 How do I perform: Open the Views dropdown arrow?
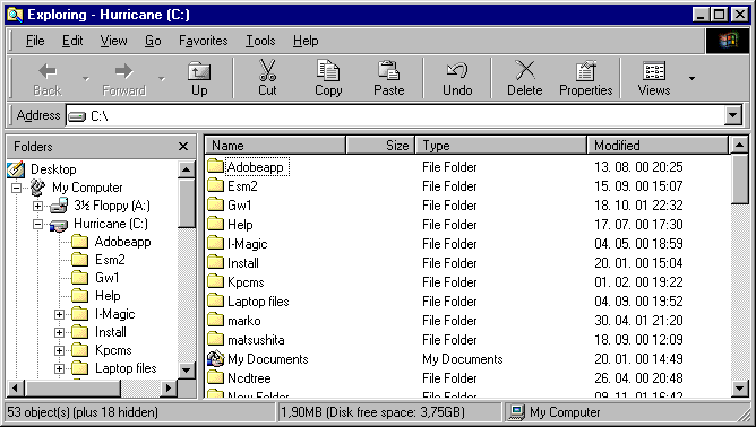click(691, 78)
